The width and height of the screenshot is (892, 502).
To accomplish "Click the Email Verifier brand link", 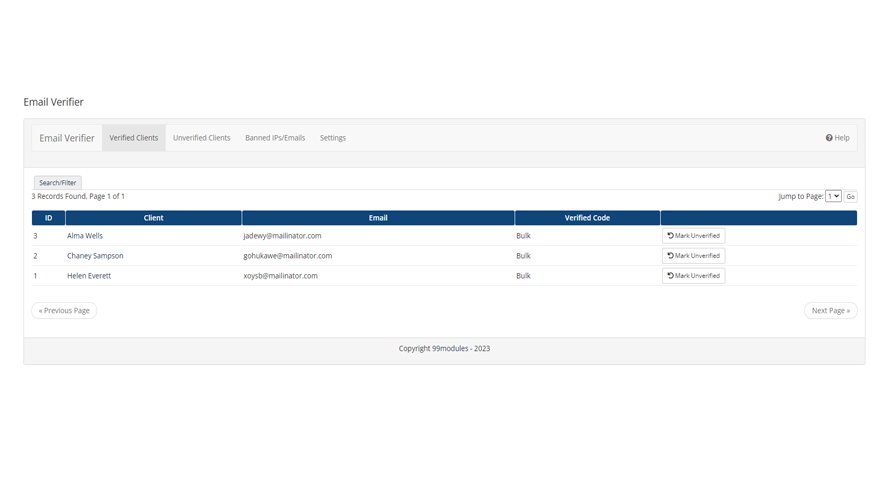I will click(67, 138).
